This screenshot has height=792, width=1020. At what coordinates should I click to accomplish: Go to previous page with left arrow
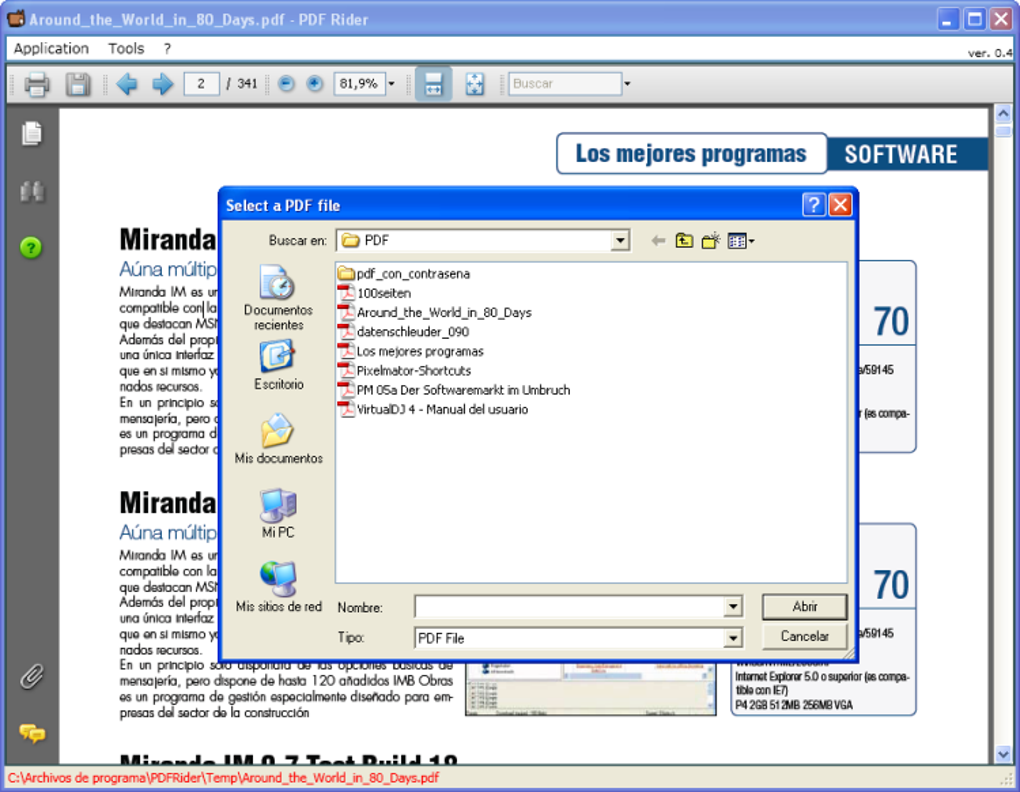click(127, 84)
